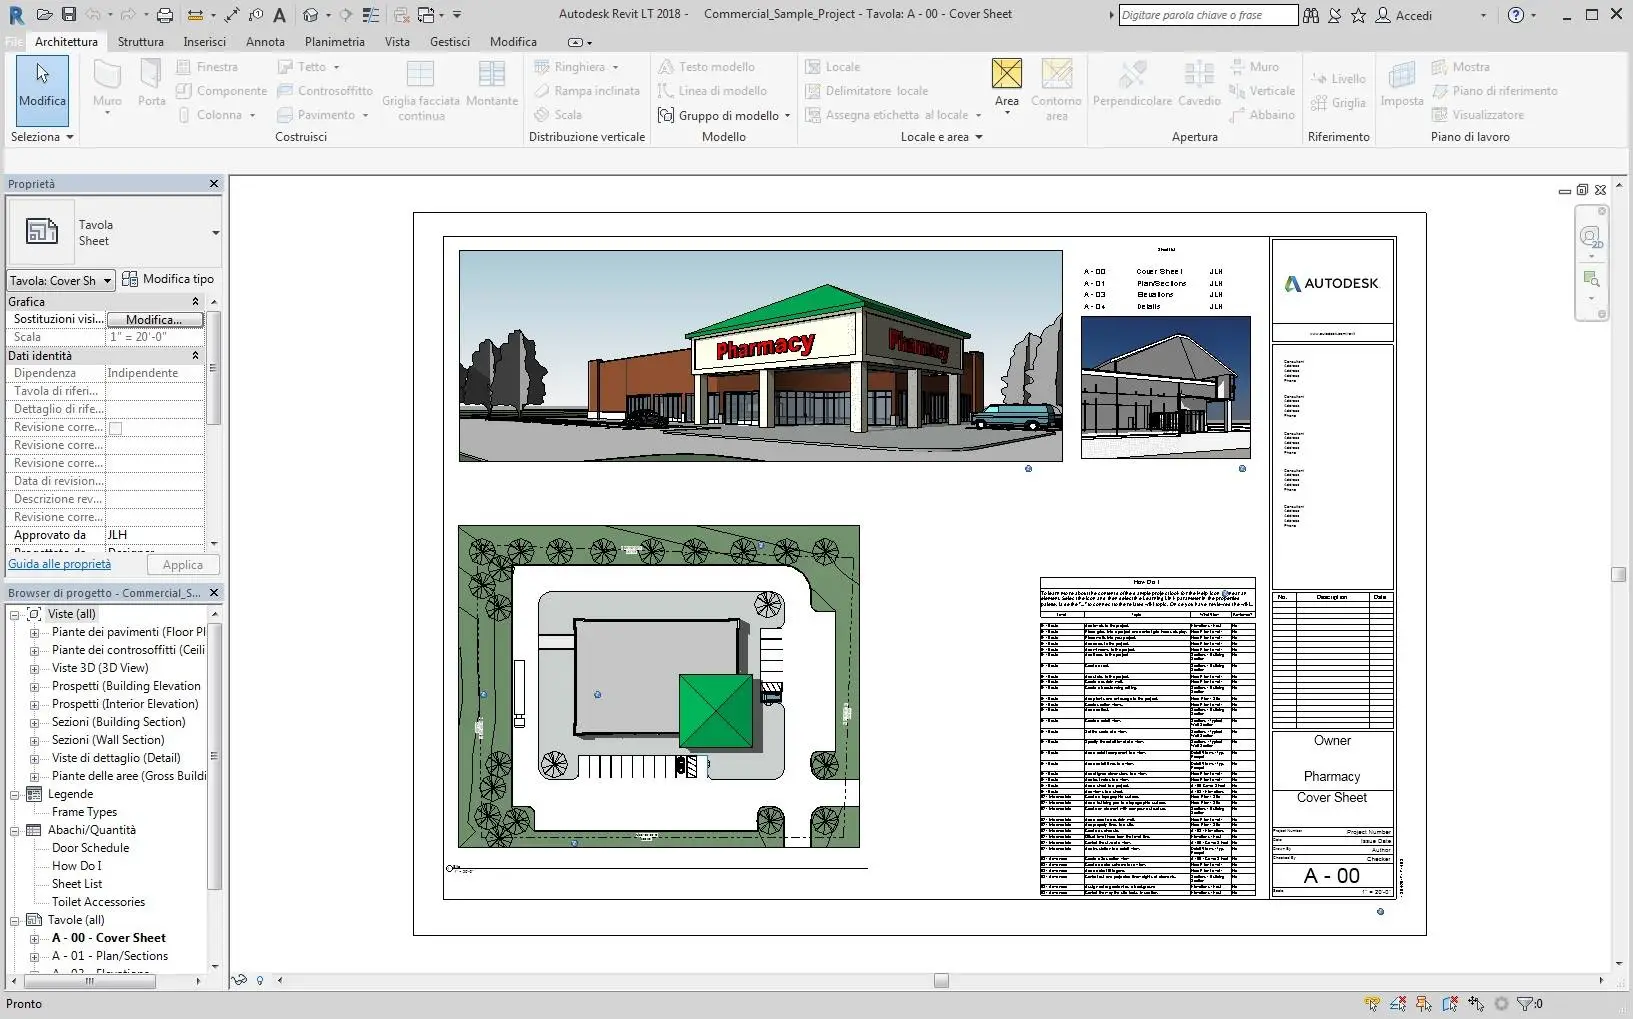Click the filter icon in the status bar

coord(1524,1003)
